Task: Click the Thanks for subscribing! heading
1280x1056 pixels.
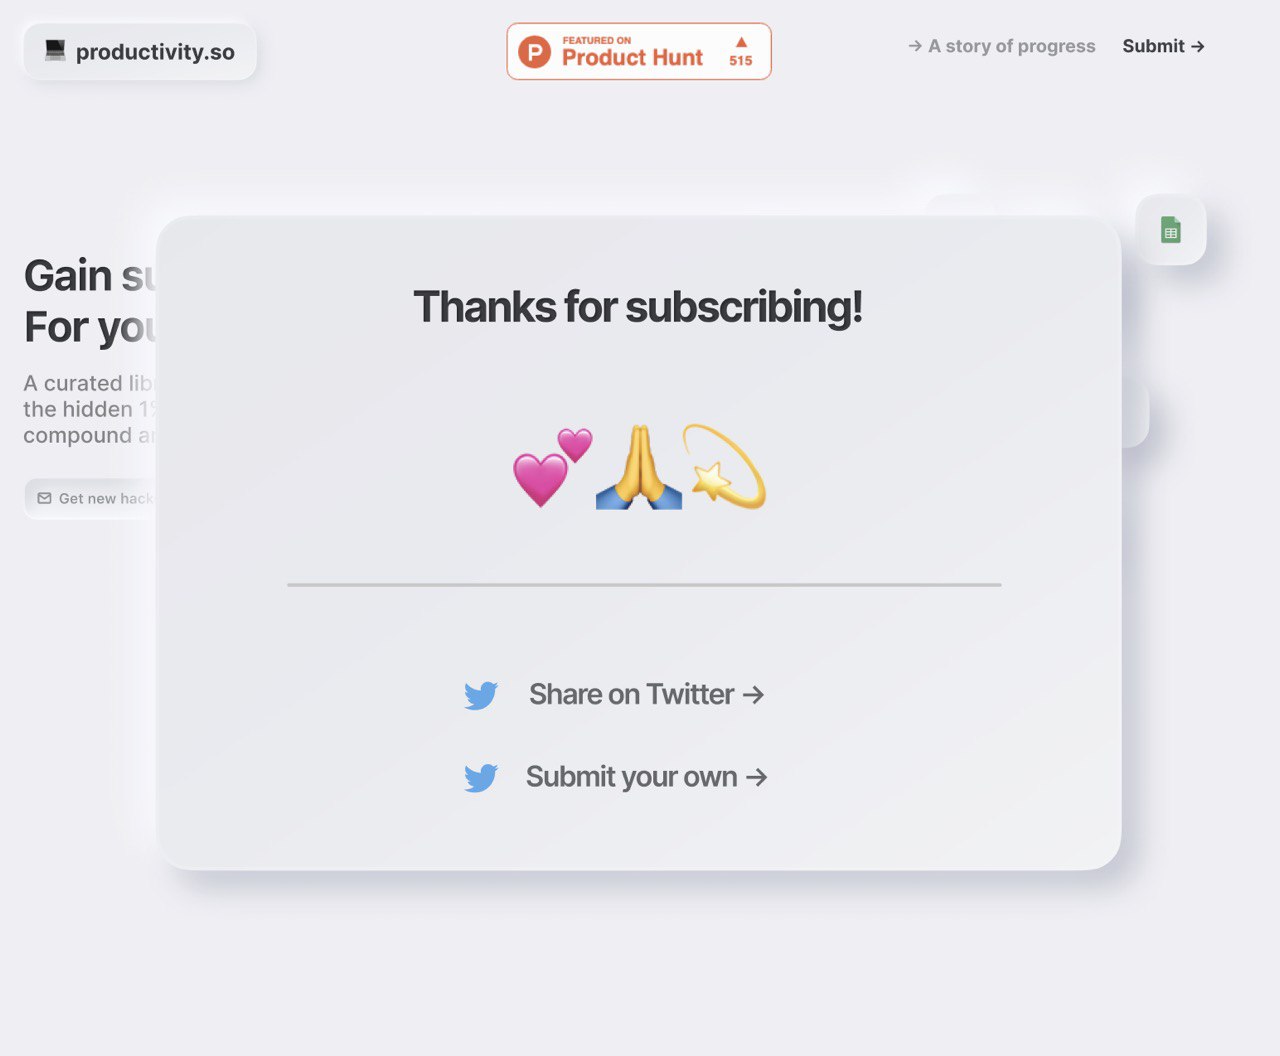Action: coord(638,307)
